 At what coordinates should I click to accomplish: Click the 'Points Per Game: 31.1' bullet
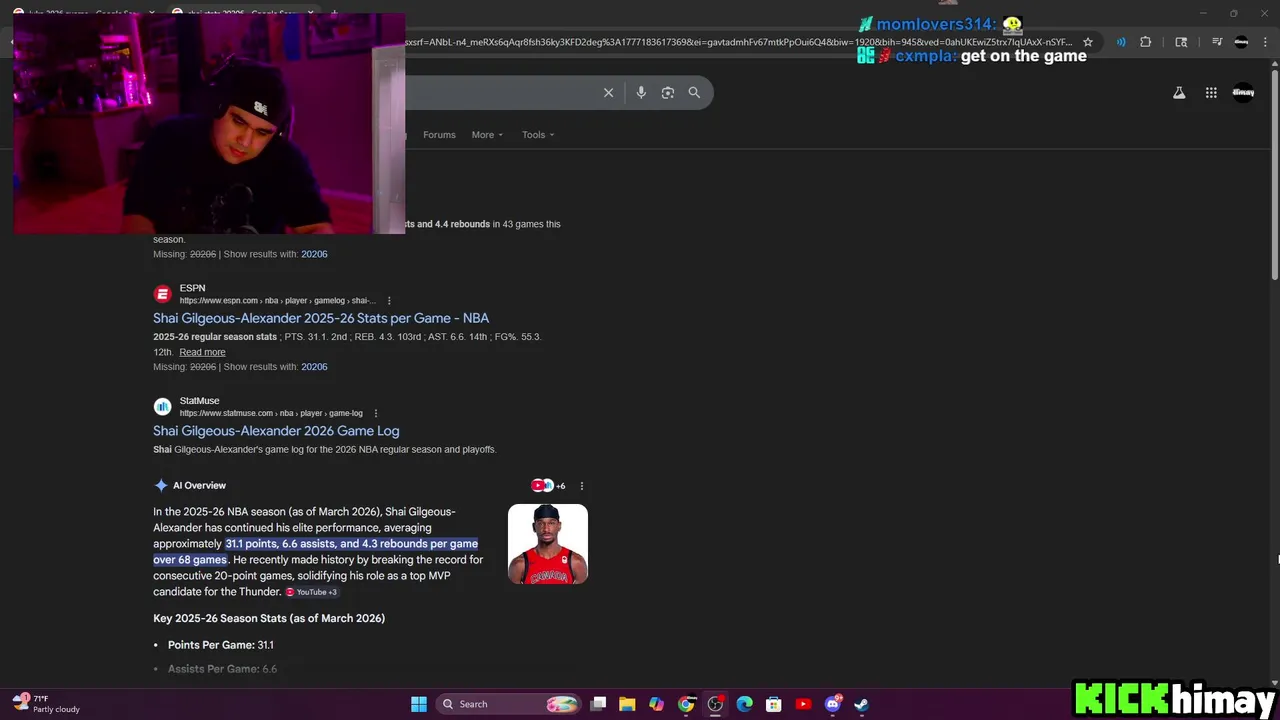coord(221,645)
